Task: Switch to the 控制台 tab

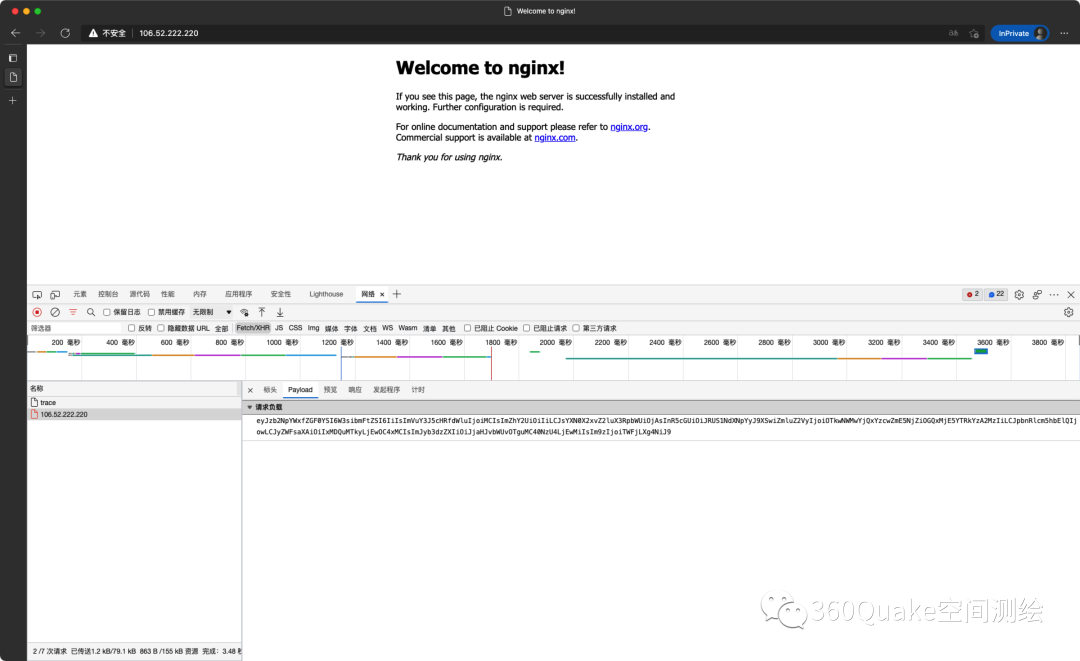Action: [108, 294]
